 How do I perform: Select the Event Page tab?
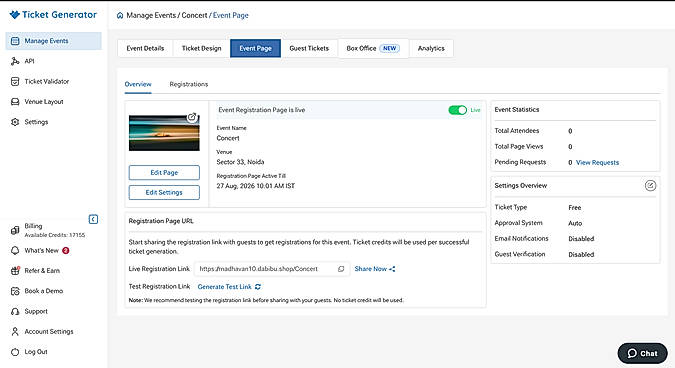255,48
